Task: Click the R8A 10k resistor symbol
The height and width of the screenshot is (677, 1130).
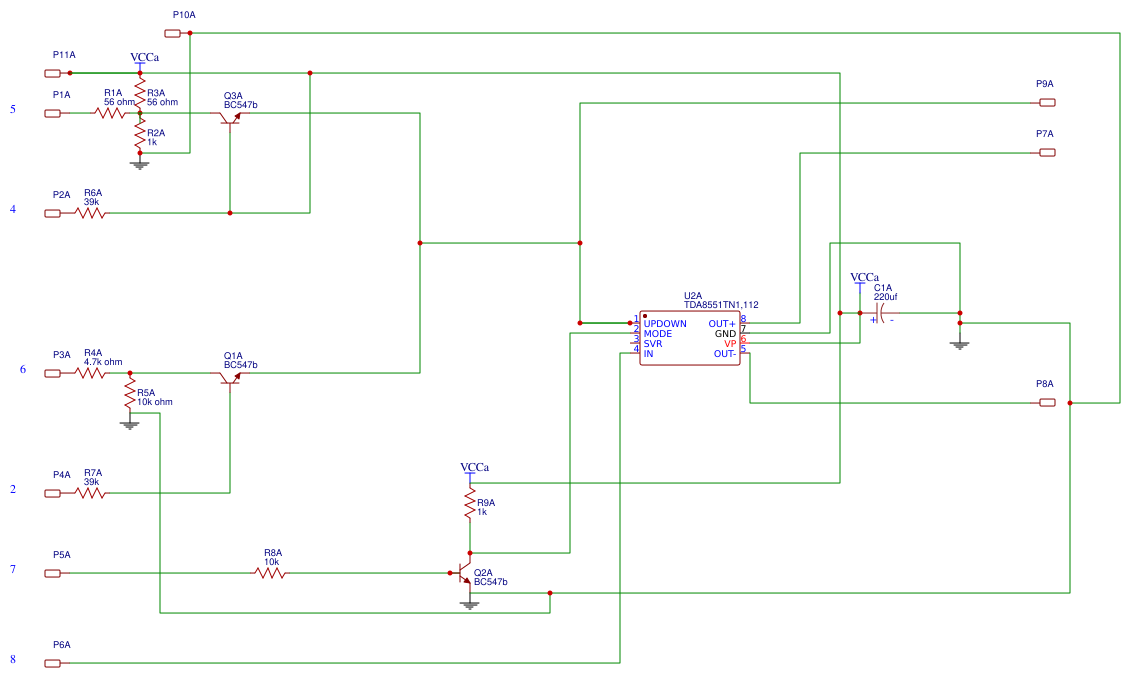Action: pyautogui.click(x=270, y=572)
